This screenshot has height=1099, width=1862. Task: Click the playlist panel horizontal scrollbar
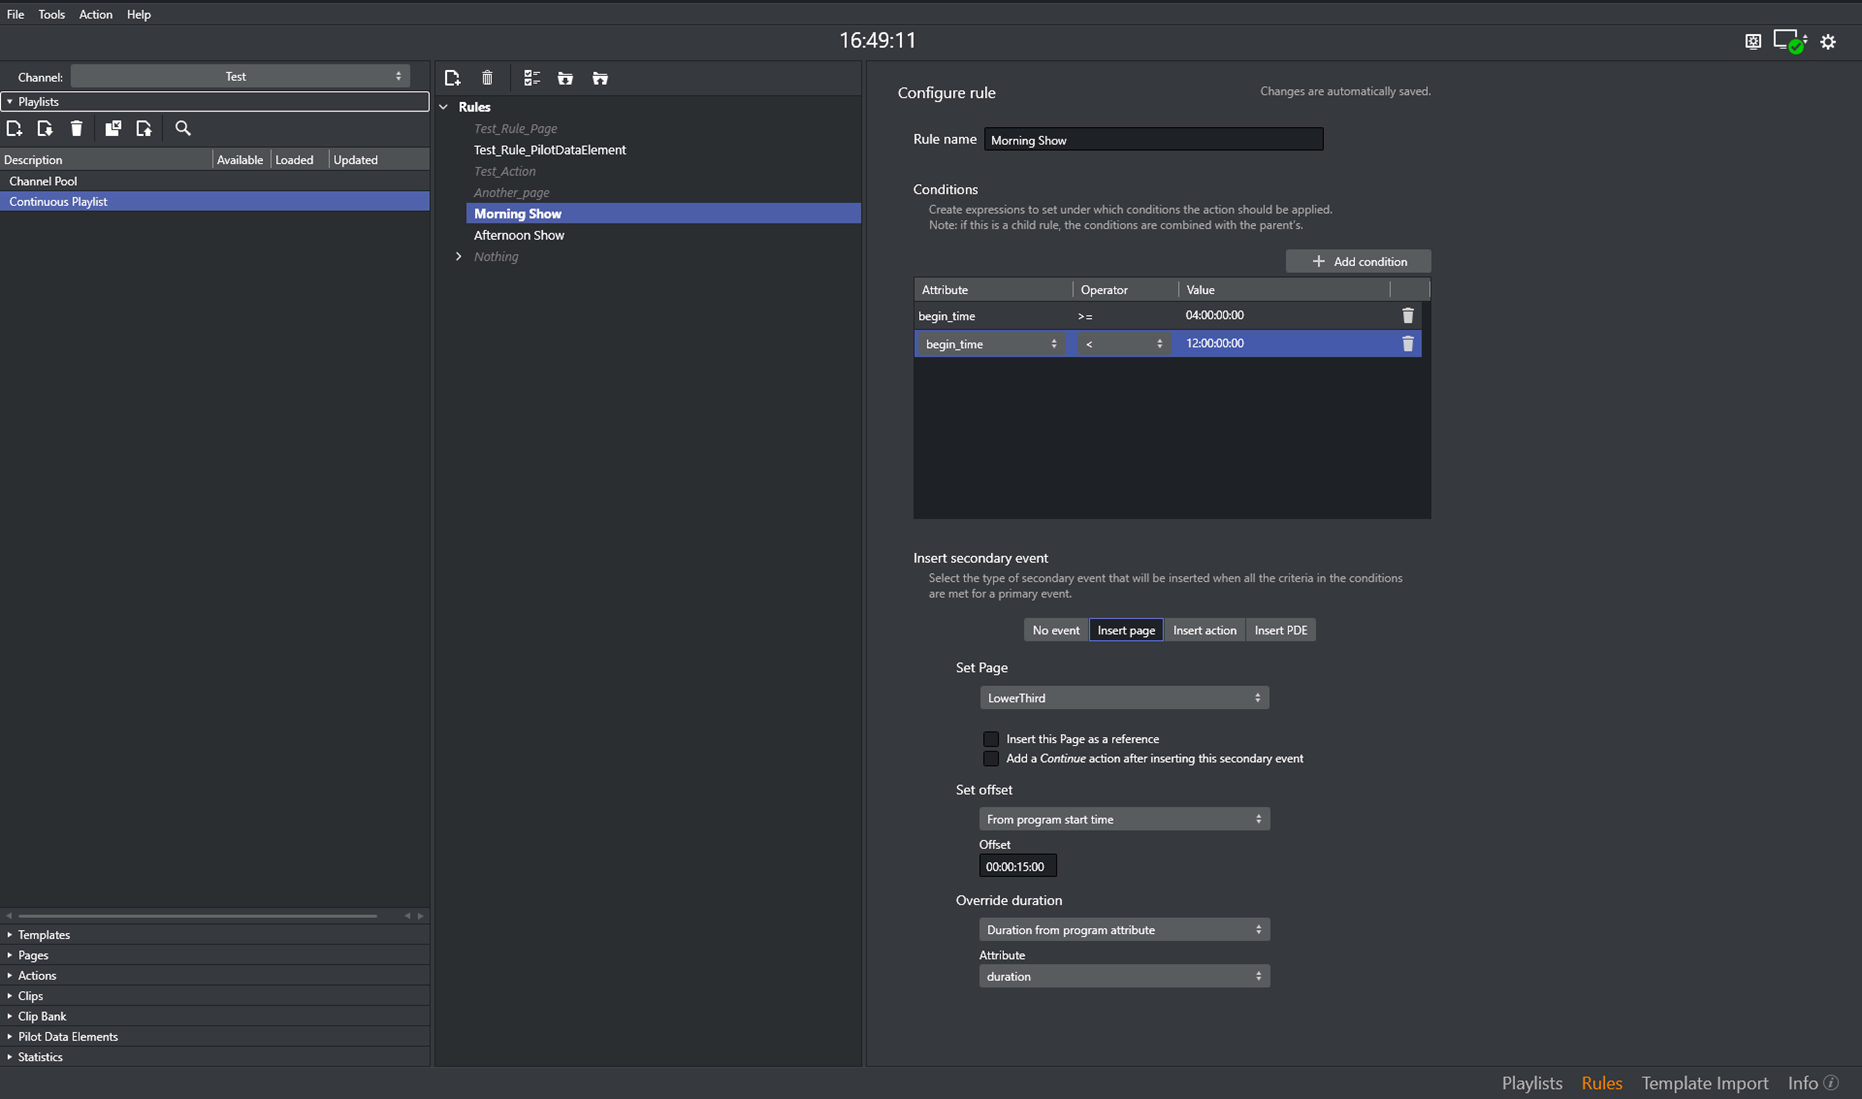pyautogui.click(x=198, y=915)
